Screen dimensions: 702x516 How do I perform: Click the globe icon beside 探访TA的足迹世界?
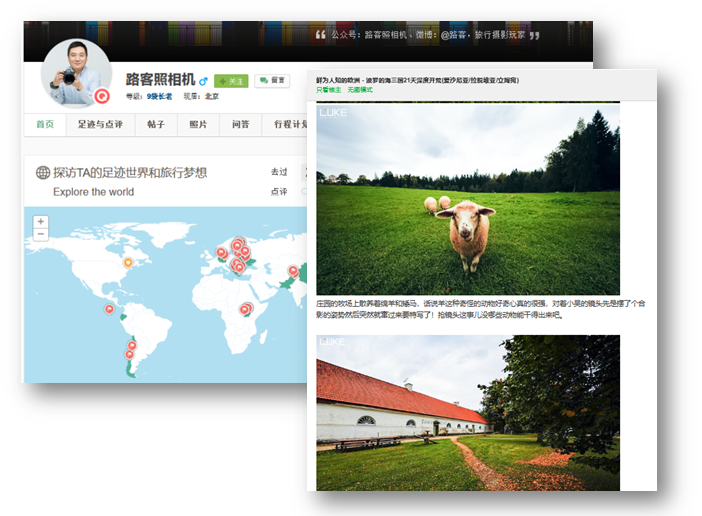(x=42, y=173)
